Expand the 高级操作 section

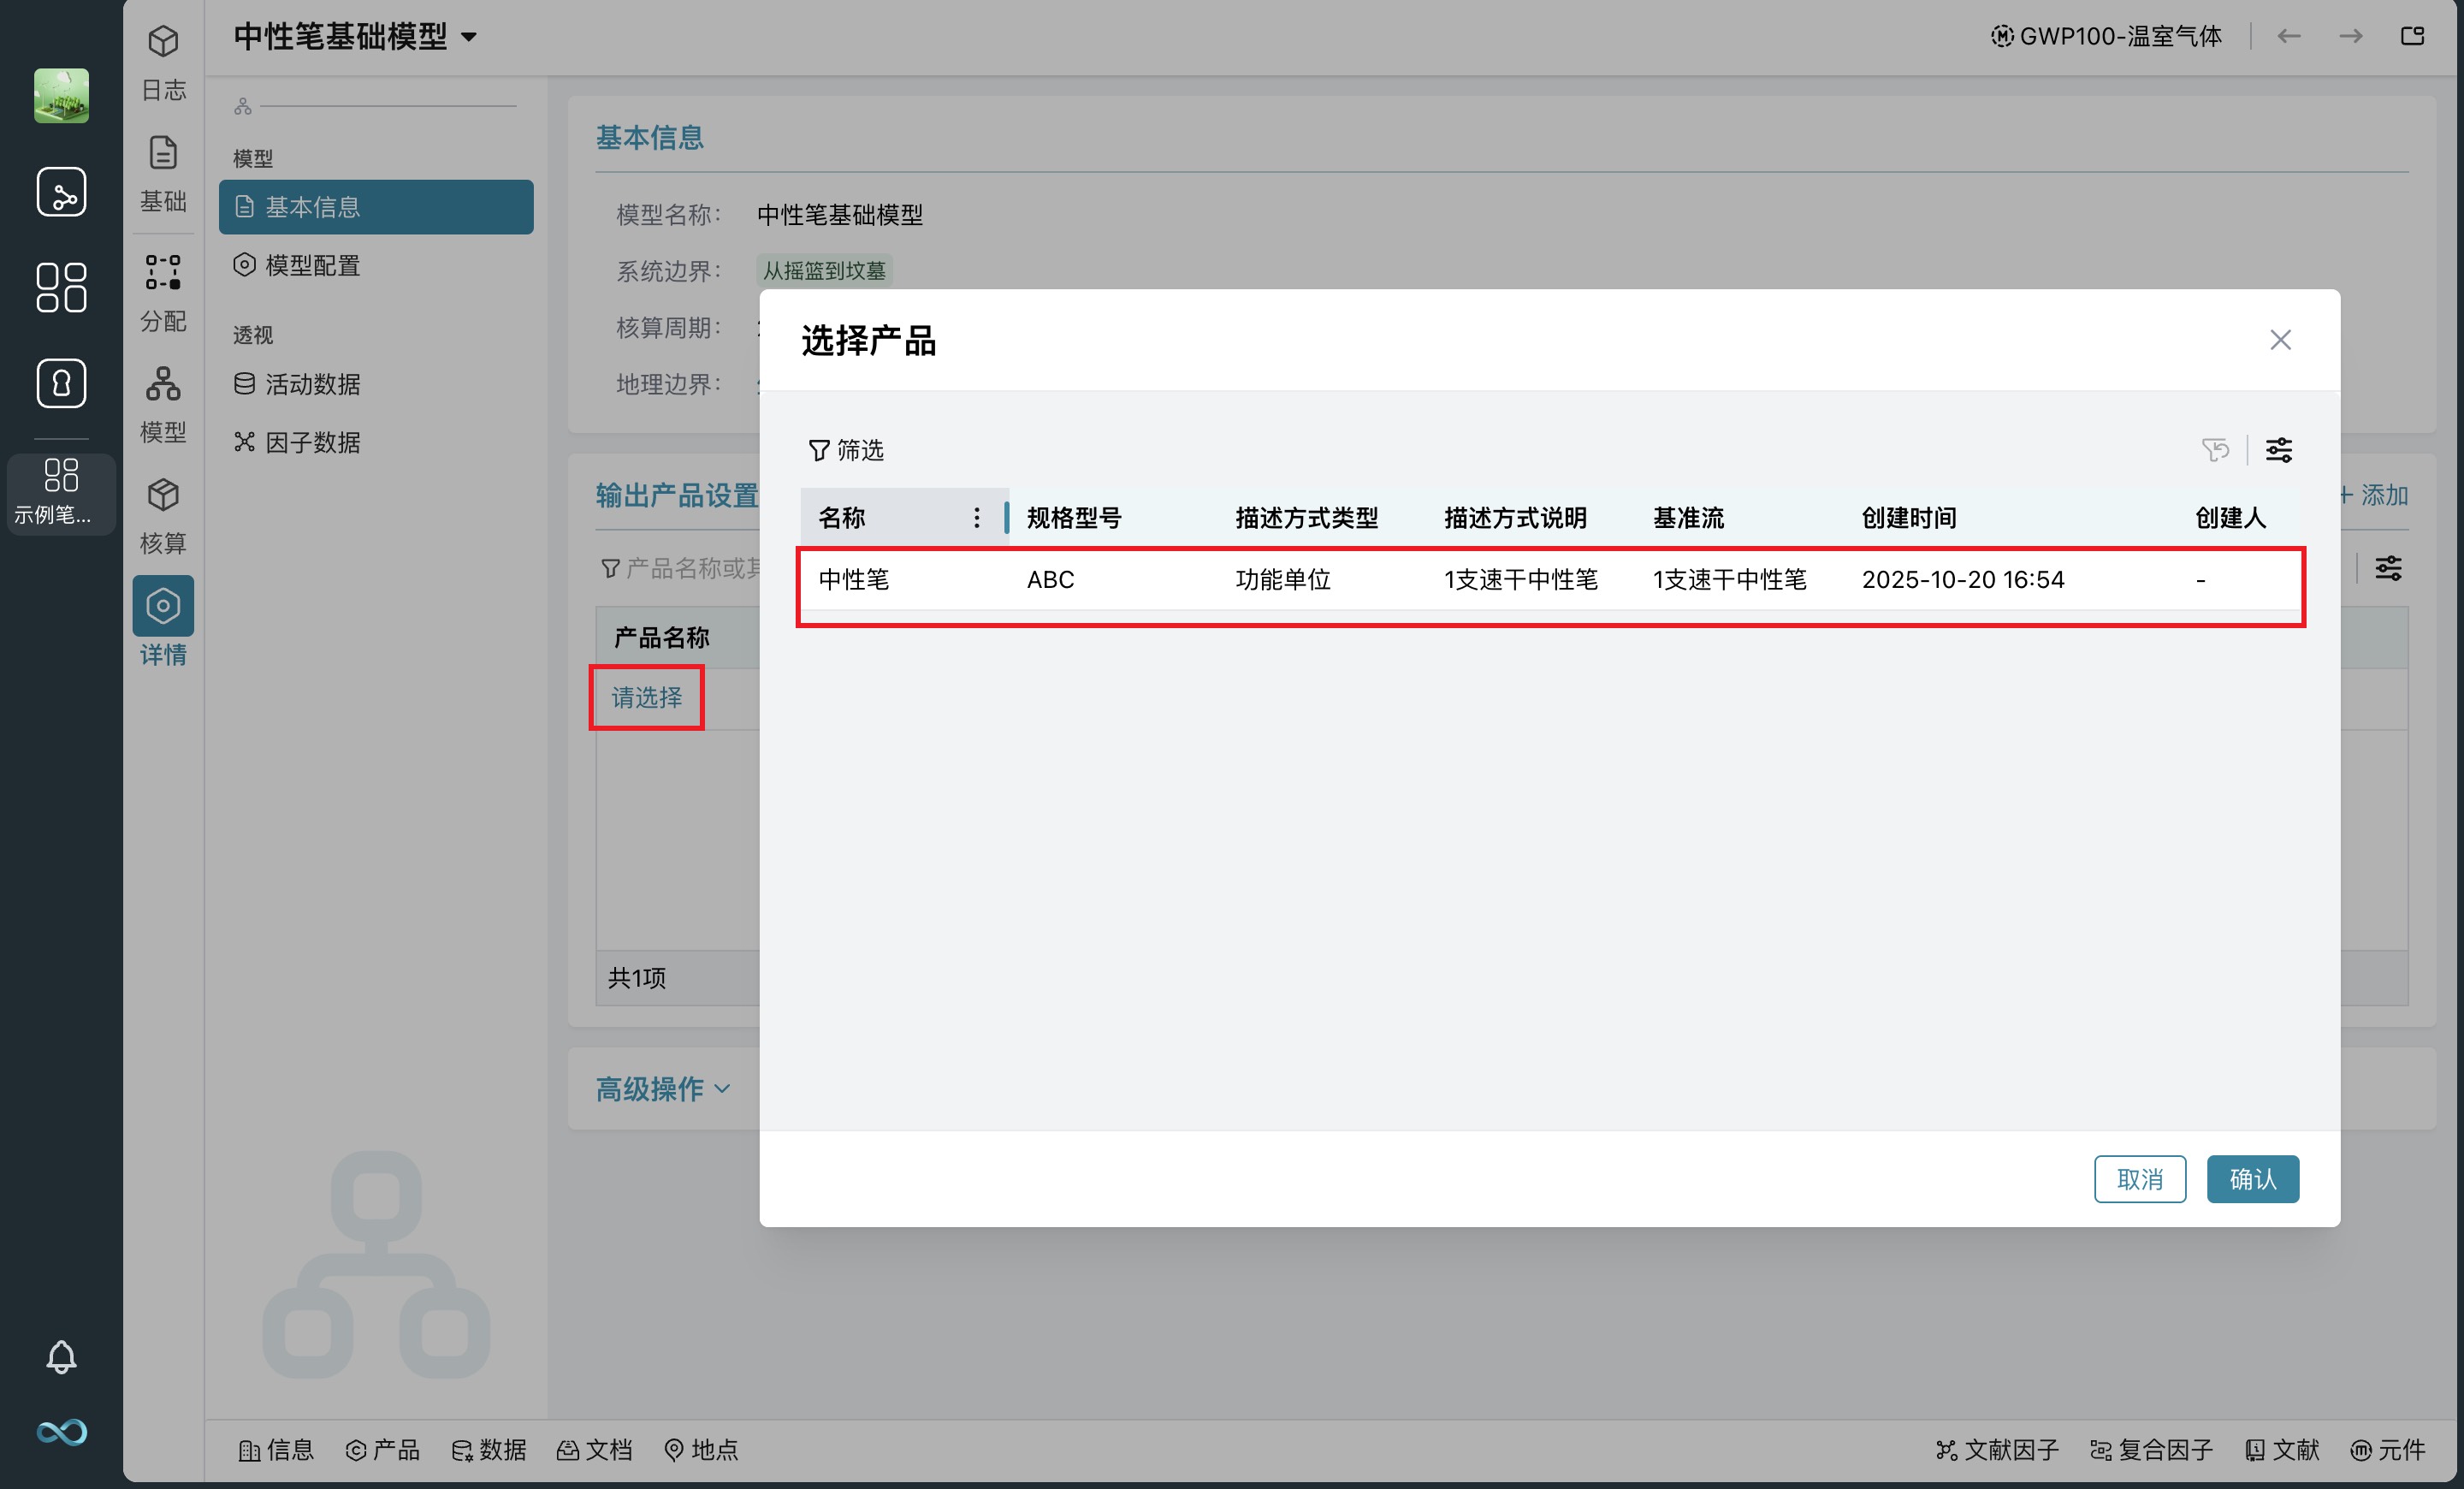[662, 1088]
